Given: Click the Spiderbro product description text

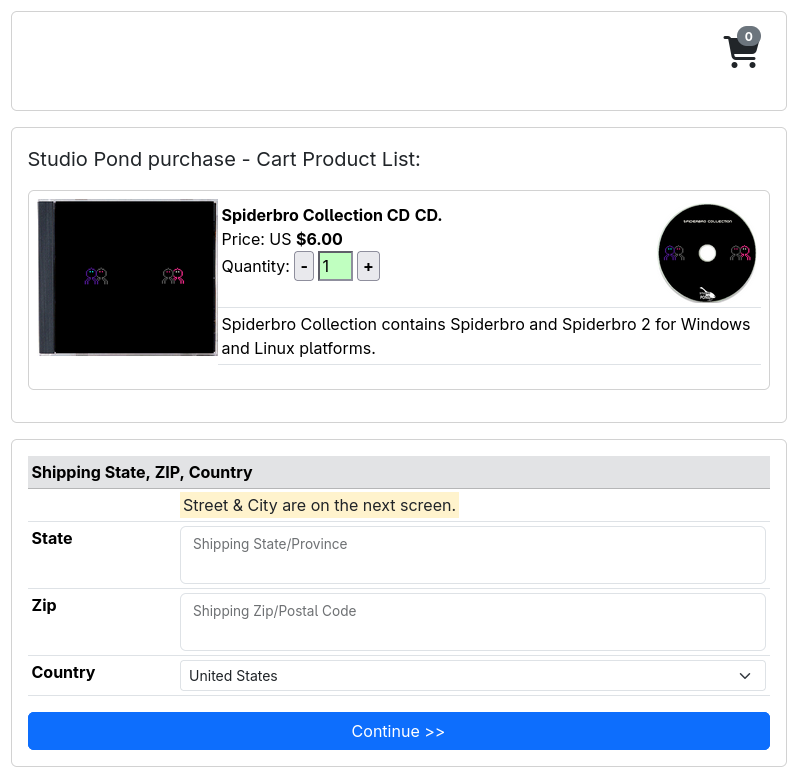Looking at the screenshot, I should (485, 336).
